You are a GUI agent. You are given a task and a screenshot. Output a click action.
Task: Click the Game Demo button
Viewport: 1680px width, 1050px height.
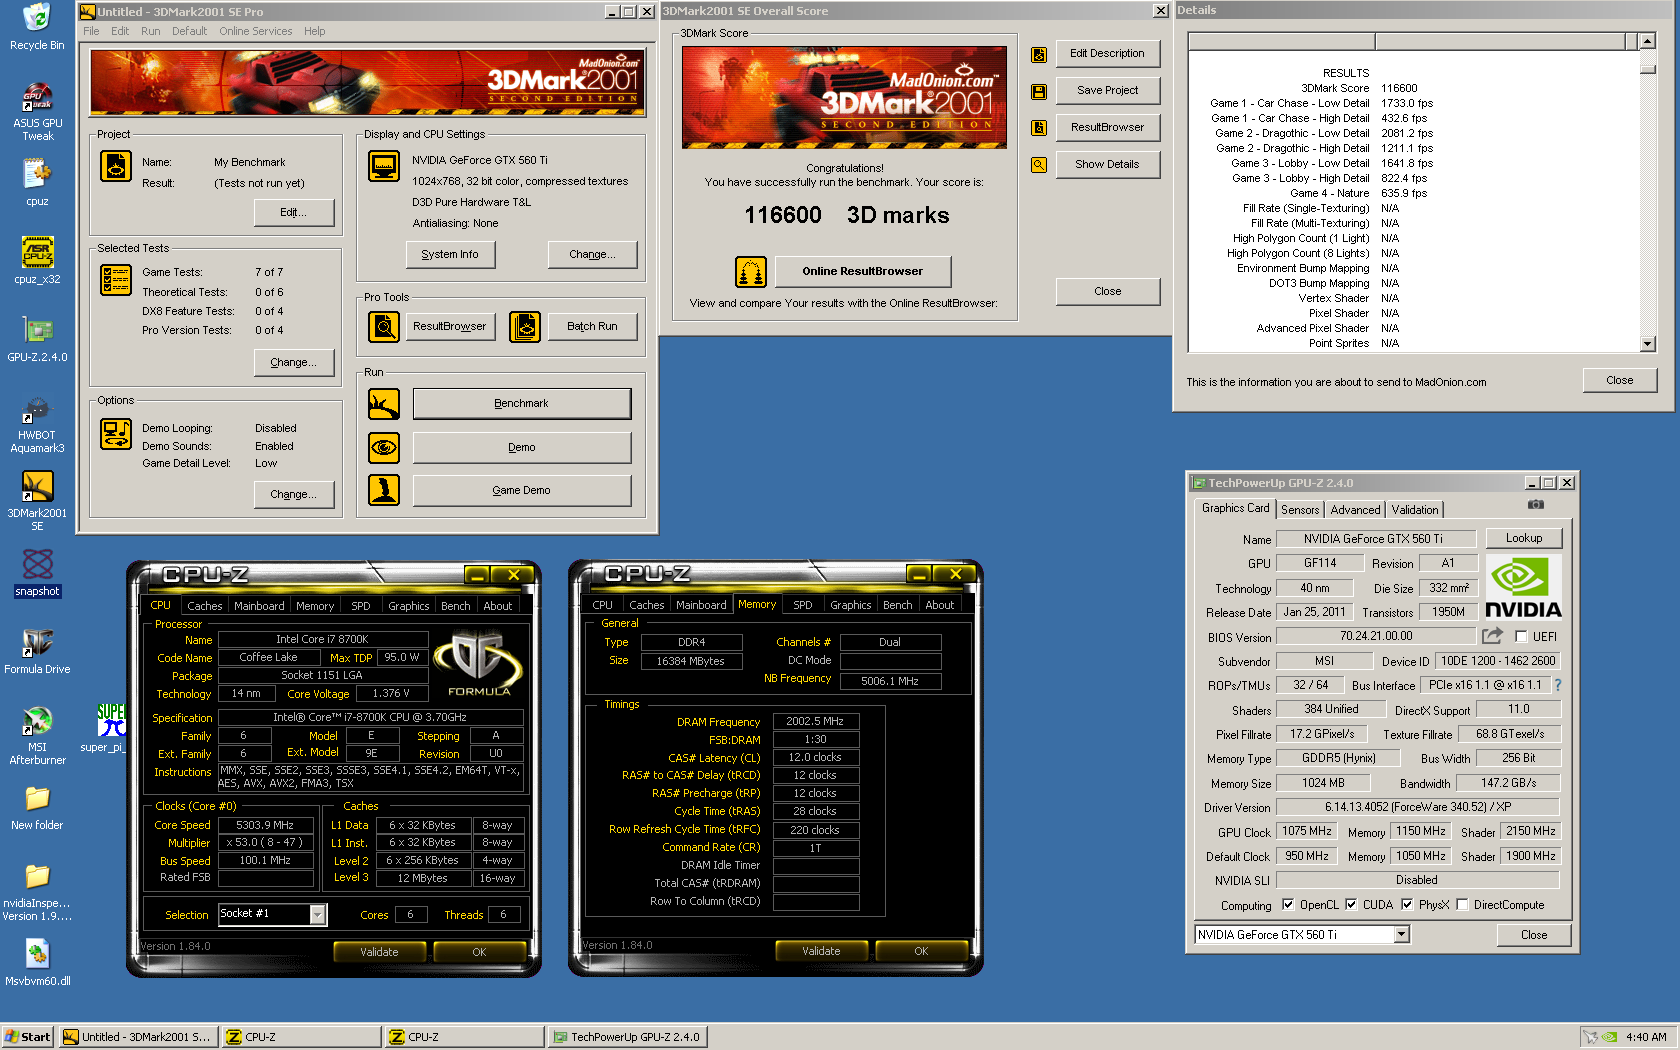point(521,490)
